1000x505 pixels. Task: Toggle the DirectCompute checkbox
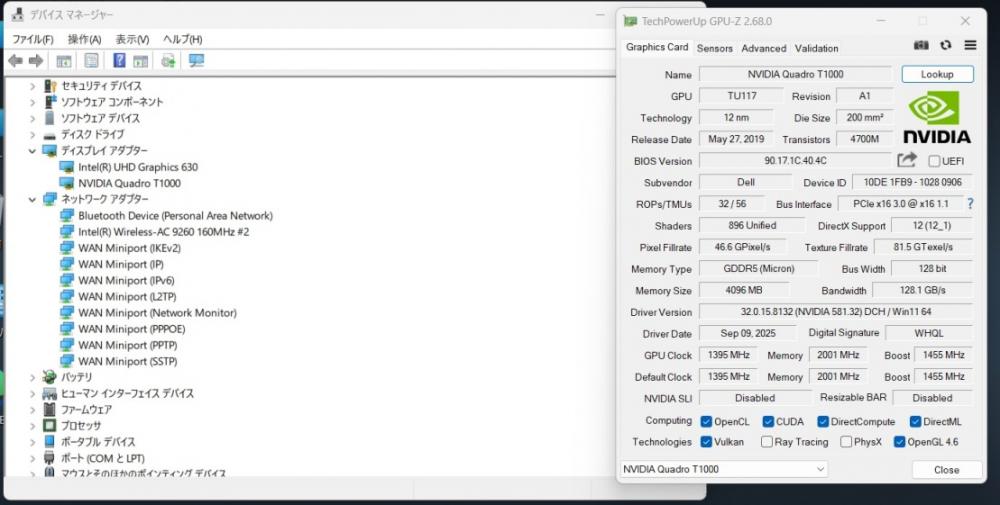823,421
